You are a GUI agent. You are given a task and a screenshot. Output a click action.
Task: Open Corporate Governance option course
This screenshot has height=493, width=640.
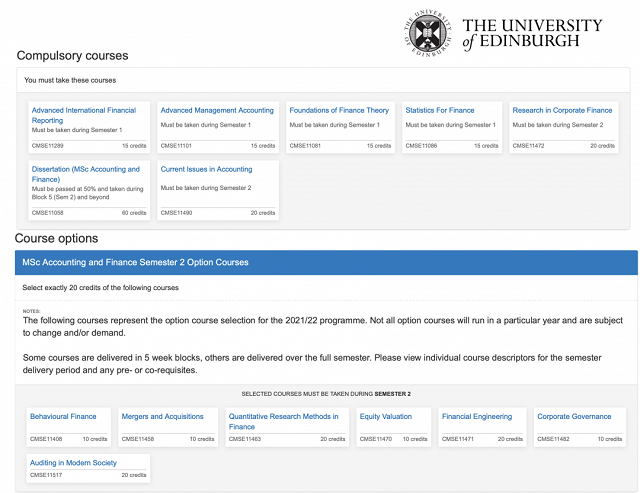[574, 416]
